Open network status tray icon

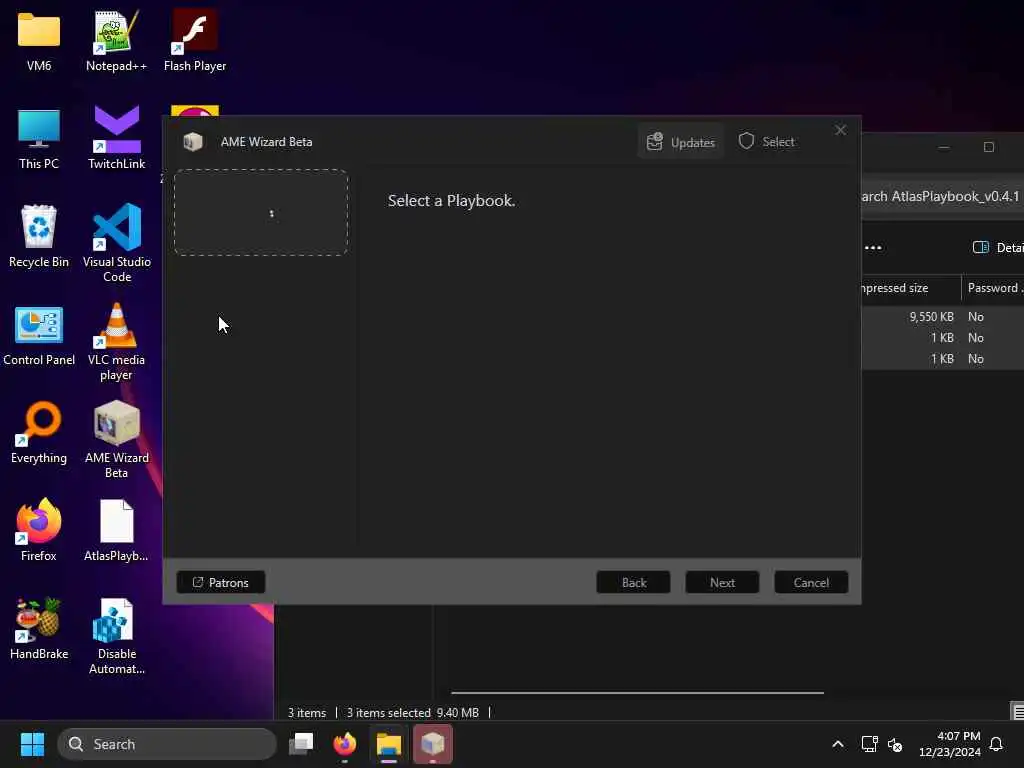coord(869,744)
